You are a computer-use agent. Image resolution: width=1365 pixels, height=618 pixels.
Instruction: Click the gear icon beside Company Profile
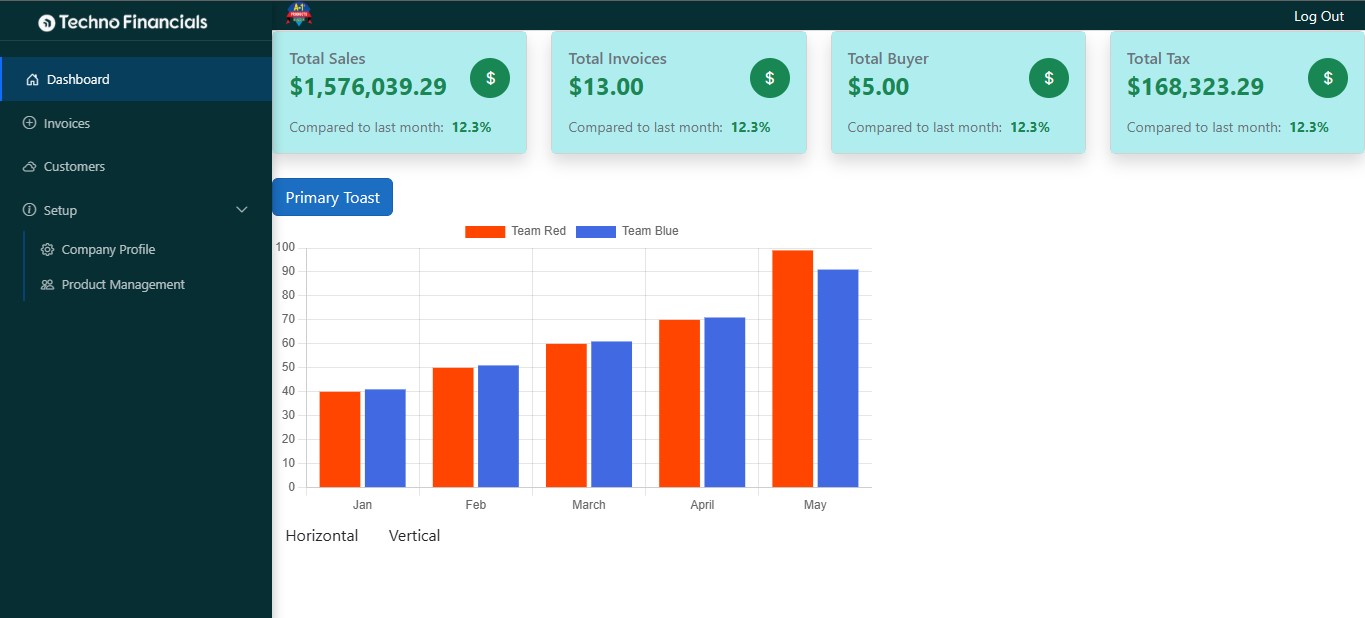tap(47, 250)
